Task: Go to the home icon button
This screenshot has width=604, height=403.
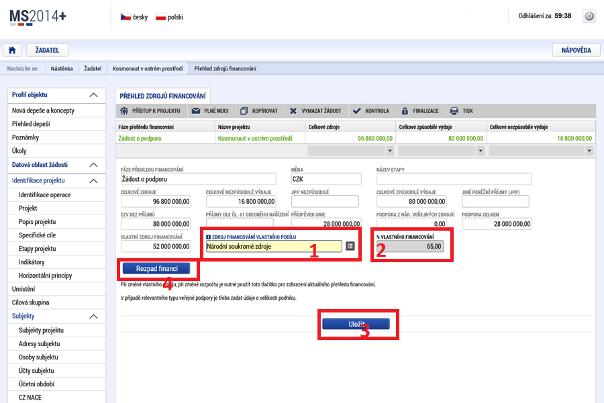Action: click(12, 50)
